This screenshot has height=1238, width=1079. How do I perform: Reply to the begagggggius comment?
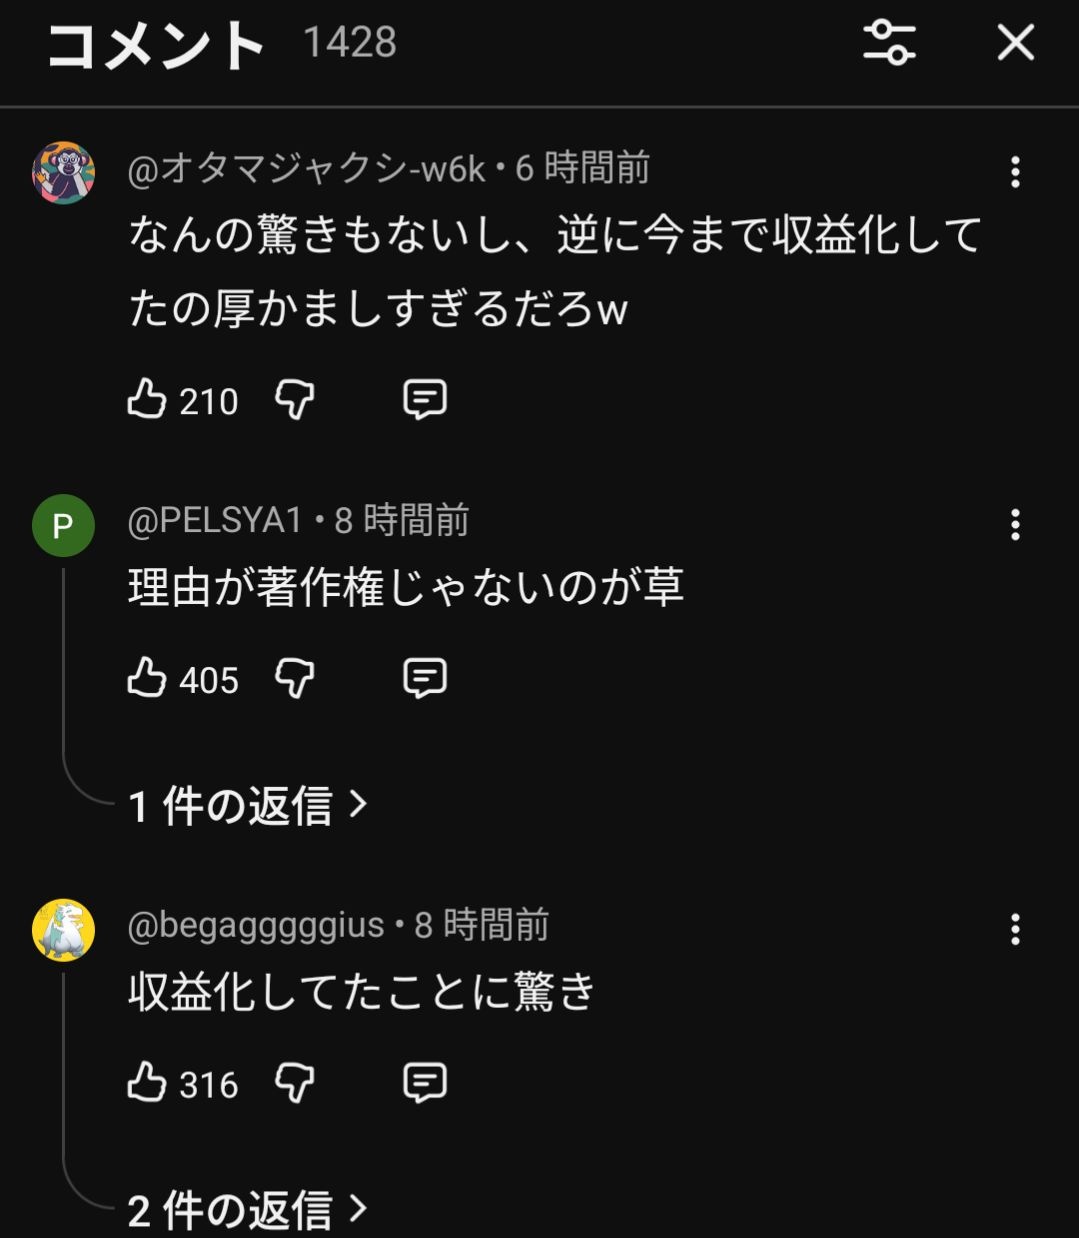click(x=424, y=1083)
